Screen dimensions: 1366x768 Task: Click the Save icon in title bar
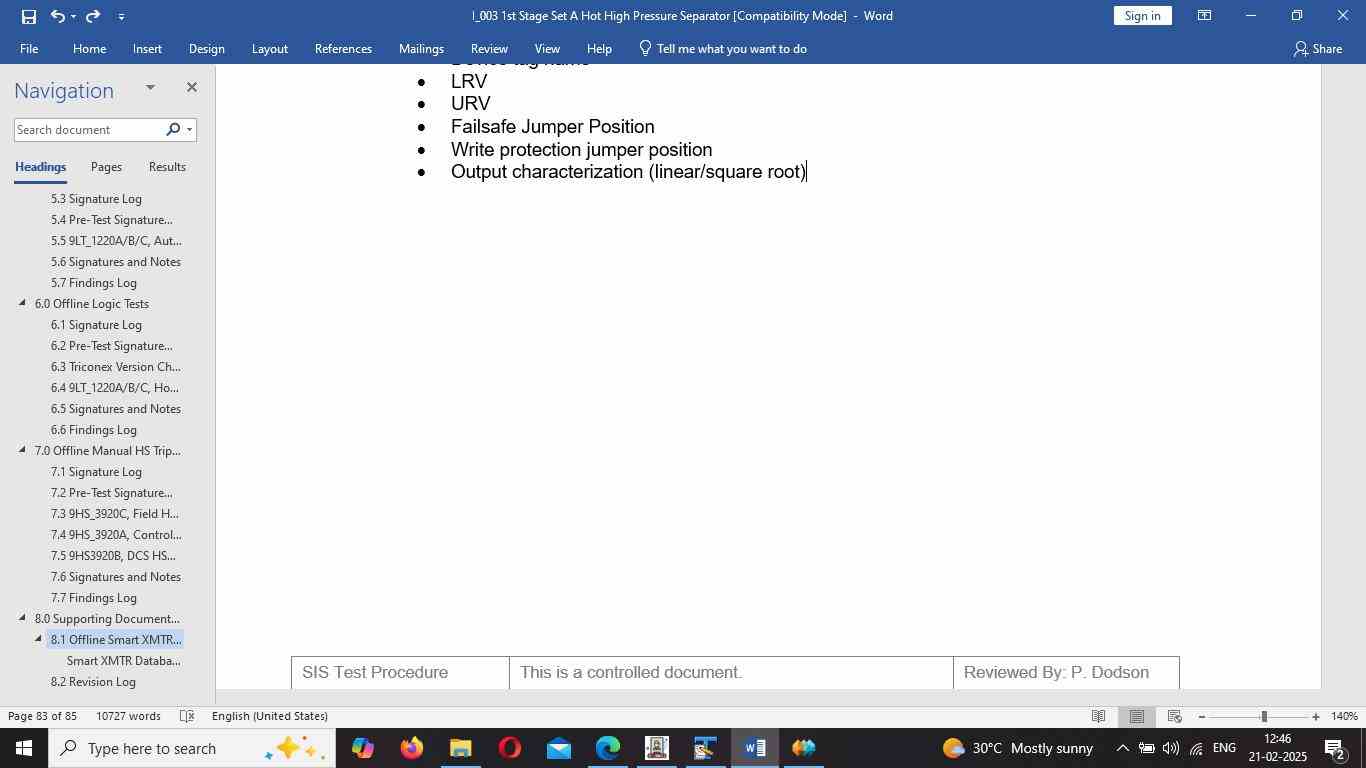point(29,16)
